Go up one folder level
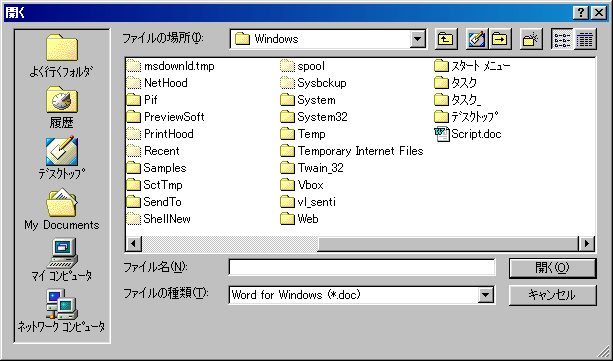The image size is (613, 361). pyautogui.click(x=446, y=39)
